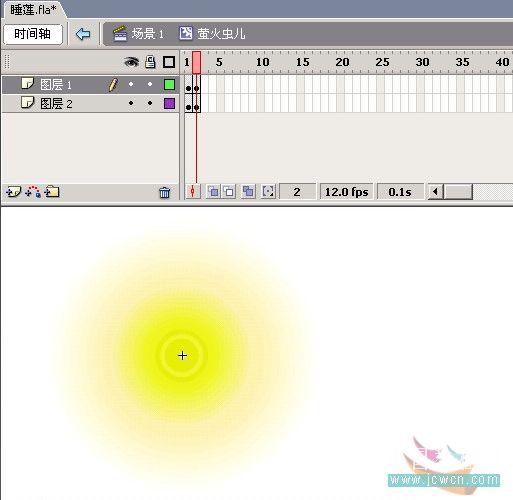Click the page icon of 图层 2
513x500 pixels.
pyautogui.click(x=27, y=103)
